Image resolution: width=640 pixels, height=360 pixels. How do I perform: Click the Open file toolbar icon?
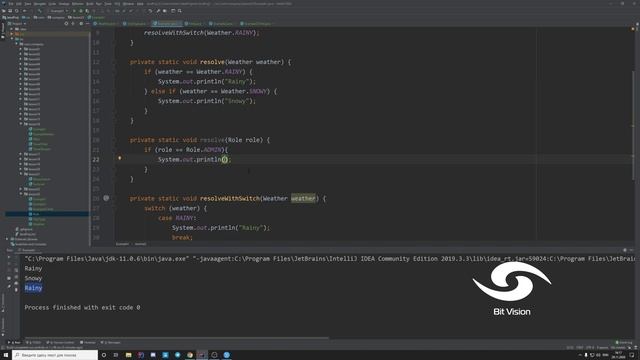[x=4, y=11]
